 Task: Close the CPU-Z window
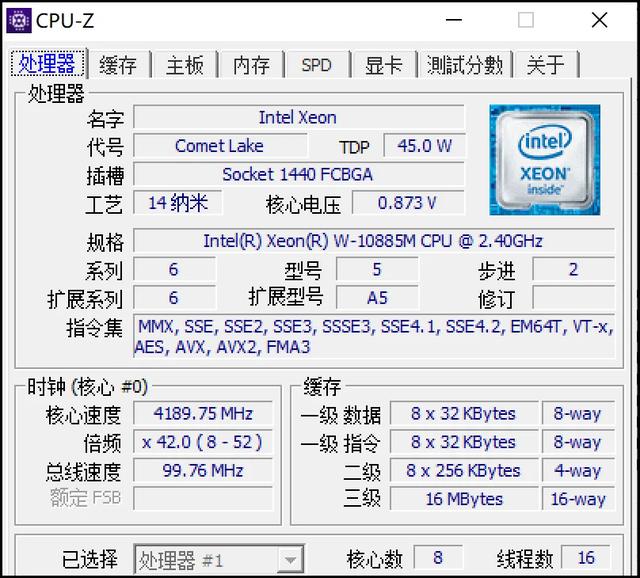coord(600,20)
